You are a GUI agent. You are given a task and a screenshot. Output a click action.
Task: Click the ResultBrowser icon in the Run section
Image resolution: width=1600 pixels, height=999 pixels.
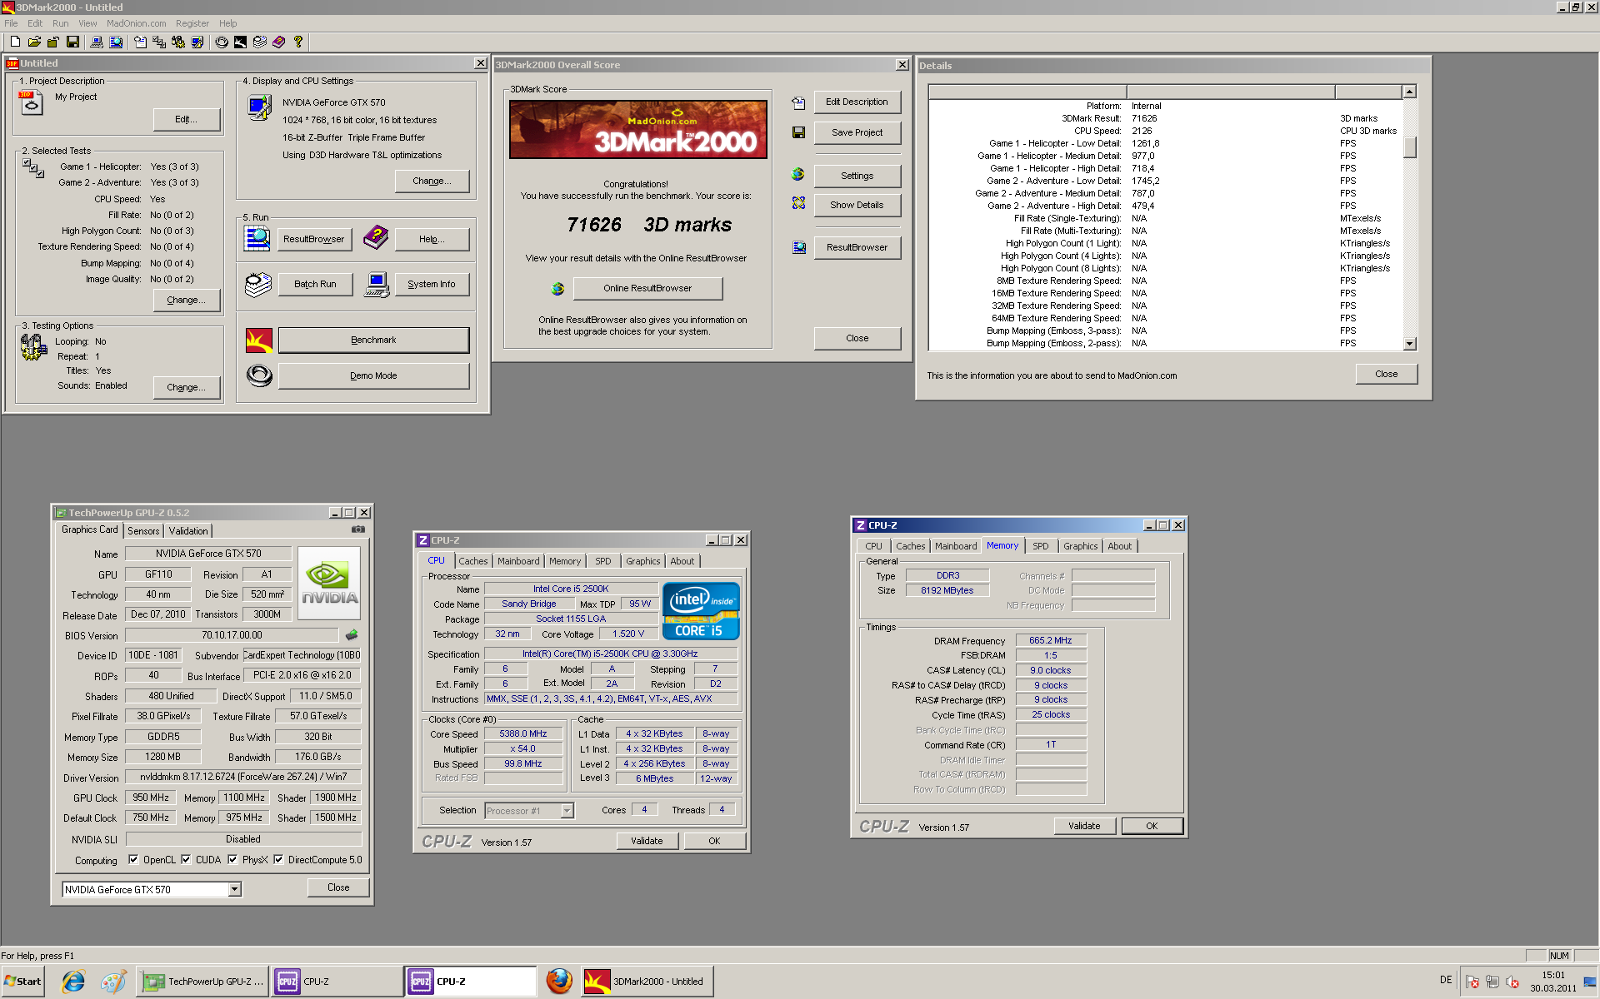click(x=257, y=238)
